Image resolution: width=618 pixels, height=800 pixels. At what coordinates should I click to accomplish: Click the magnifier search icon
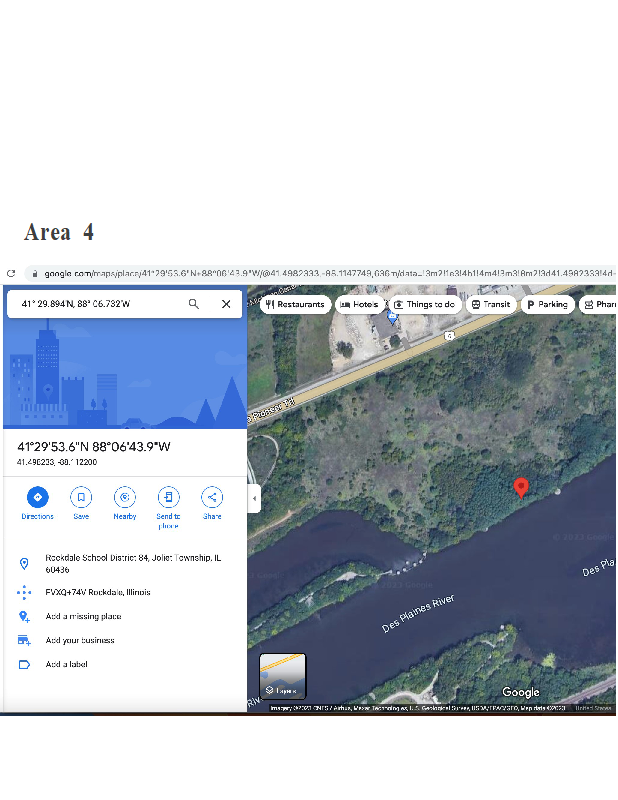pyautogui.click(x=194, y=304)
